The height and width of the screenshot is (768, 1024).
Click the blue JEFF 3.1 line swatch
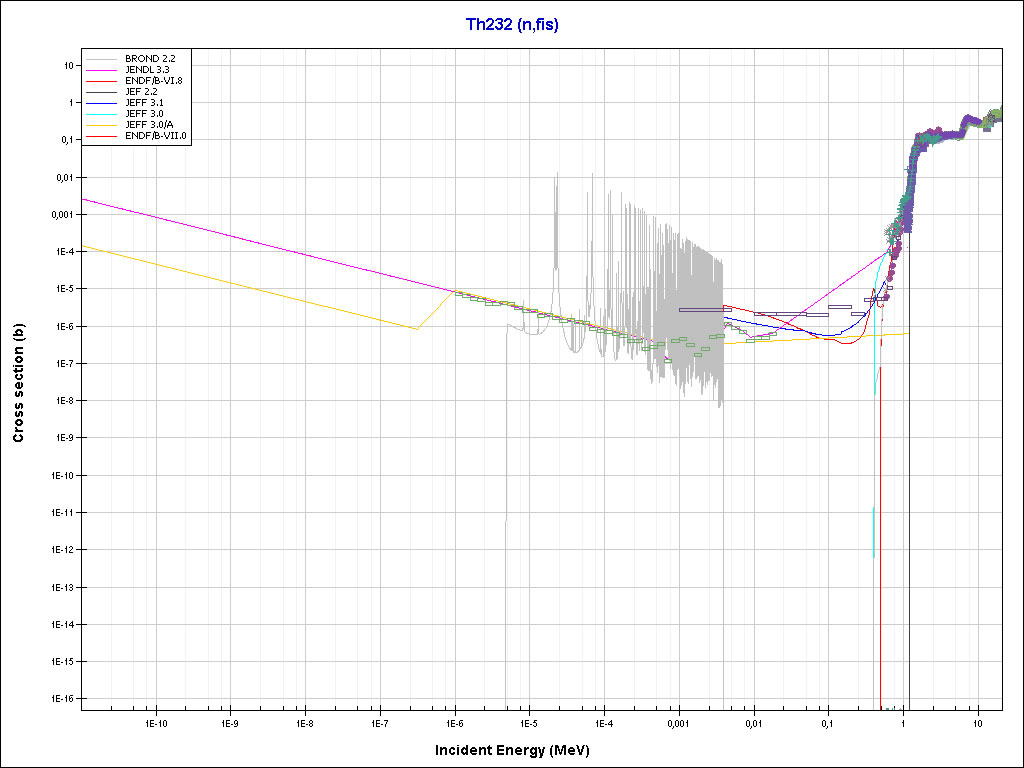(102, 102)
